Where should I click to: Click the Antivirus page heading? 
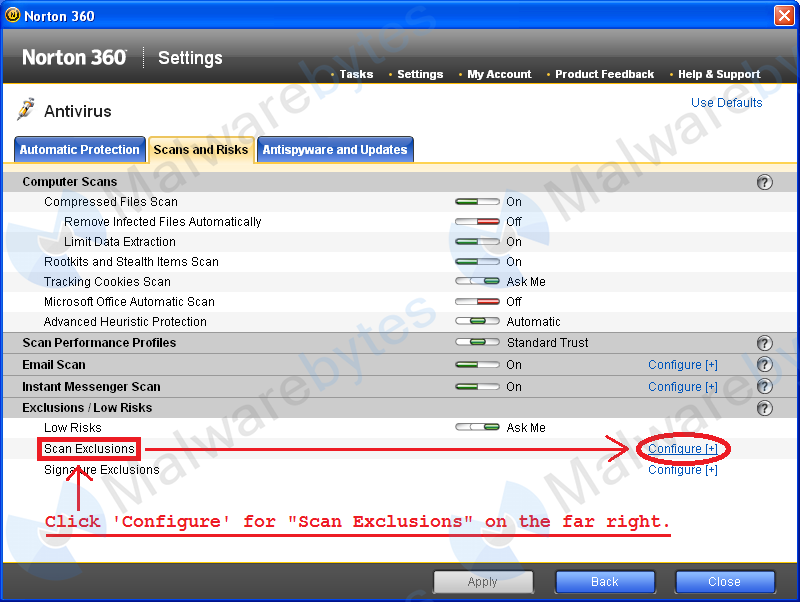coord(78,111)
